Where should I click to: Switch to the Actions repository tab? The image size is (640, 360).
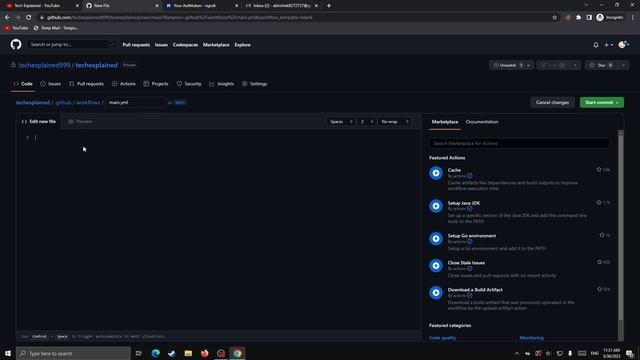tap(124, 84)
